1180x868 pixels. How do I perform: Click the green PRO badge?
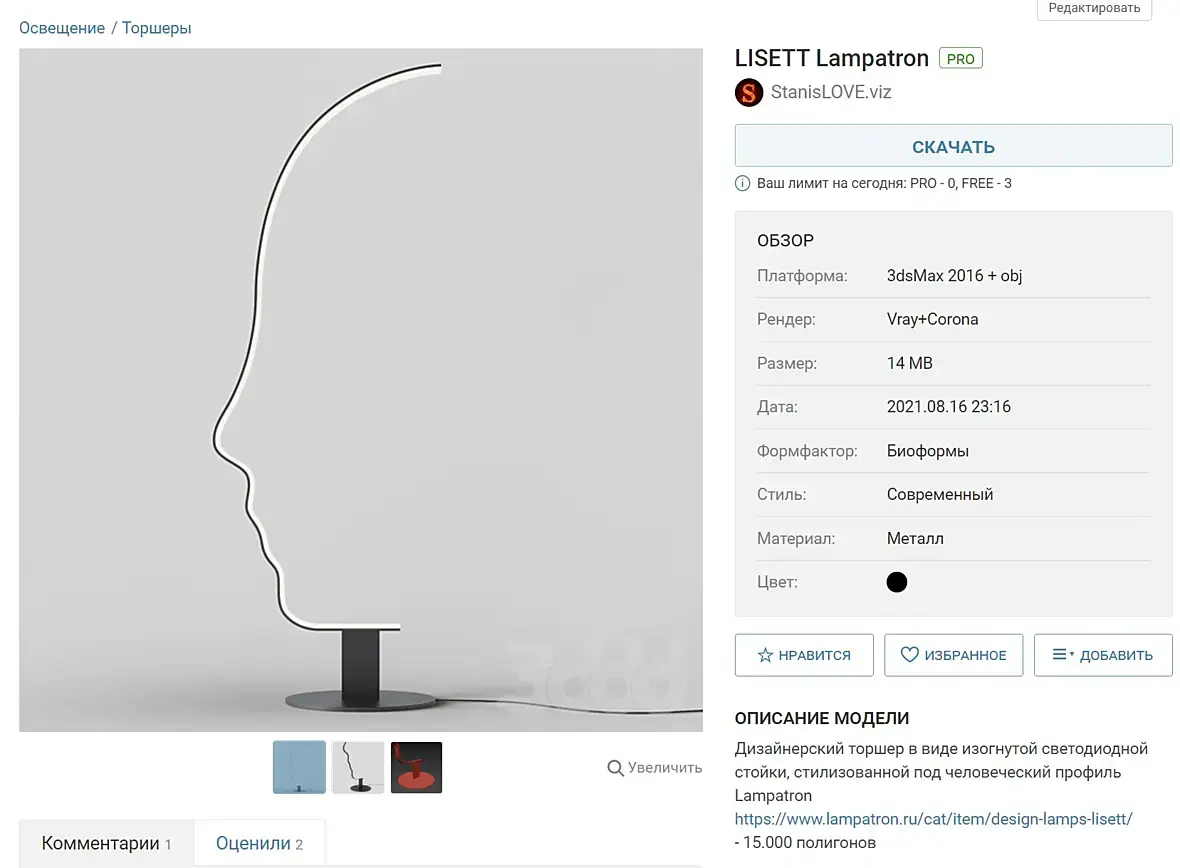[x=960, y=58]
